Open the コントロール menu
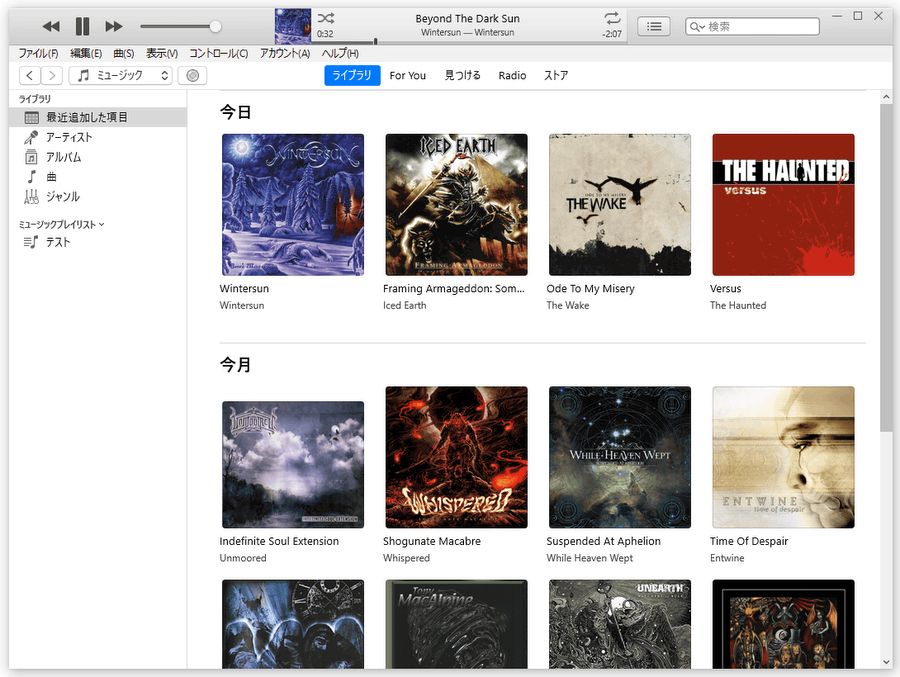Image resolution: width=900 pixels, height=677 pixels. pos(219,53)
